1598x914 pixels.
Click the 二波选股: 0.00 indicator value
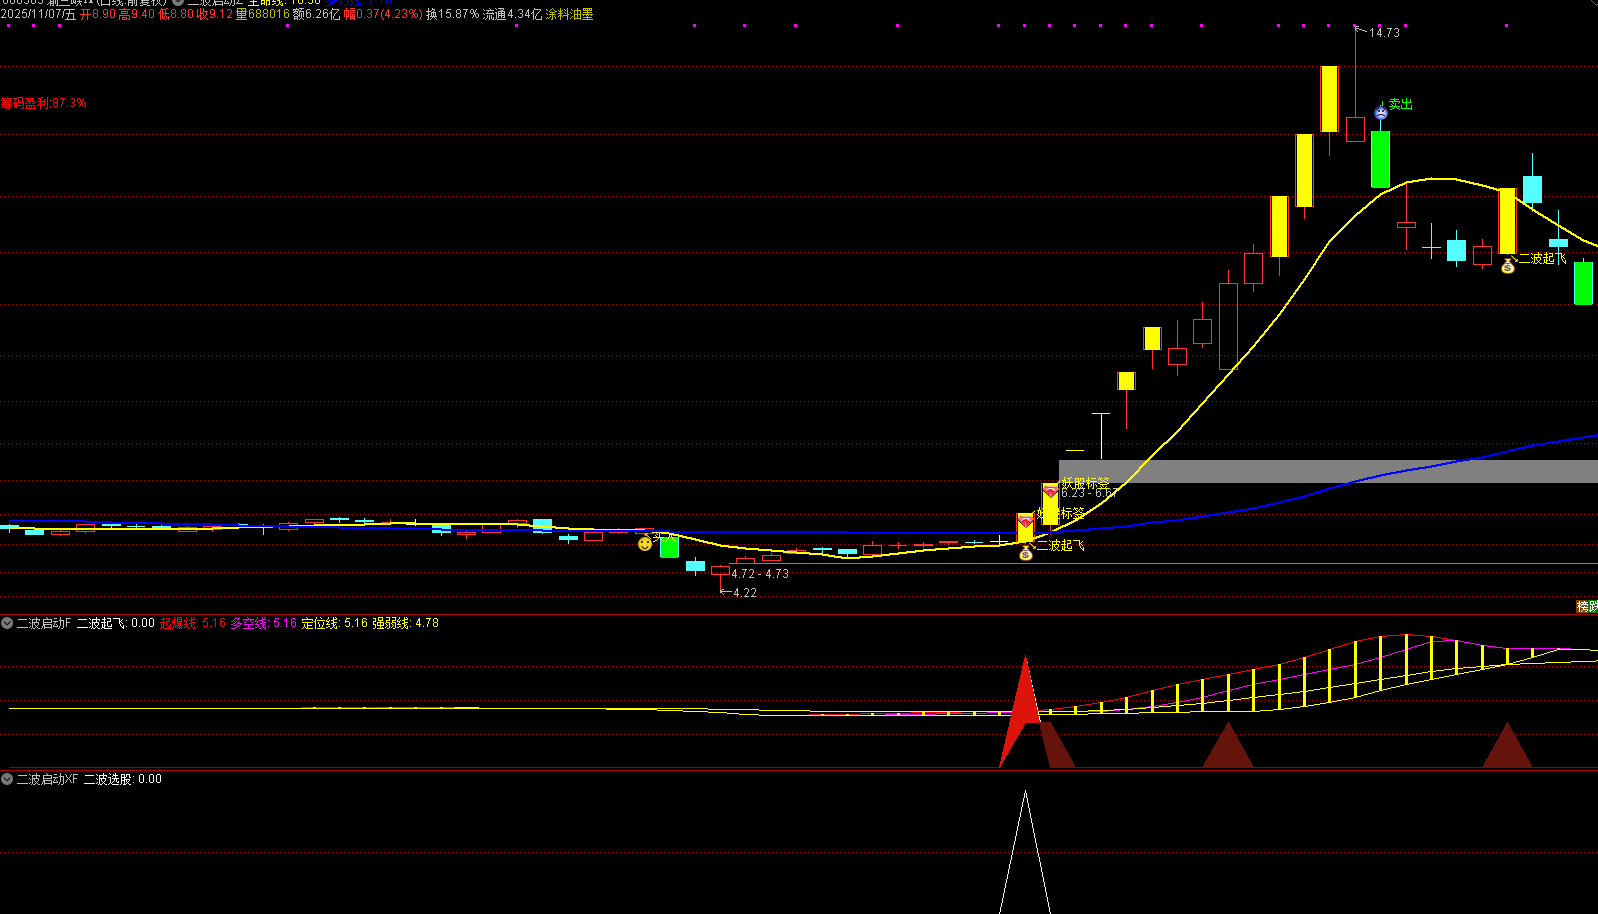(x=122, y=779)
